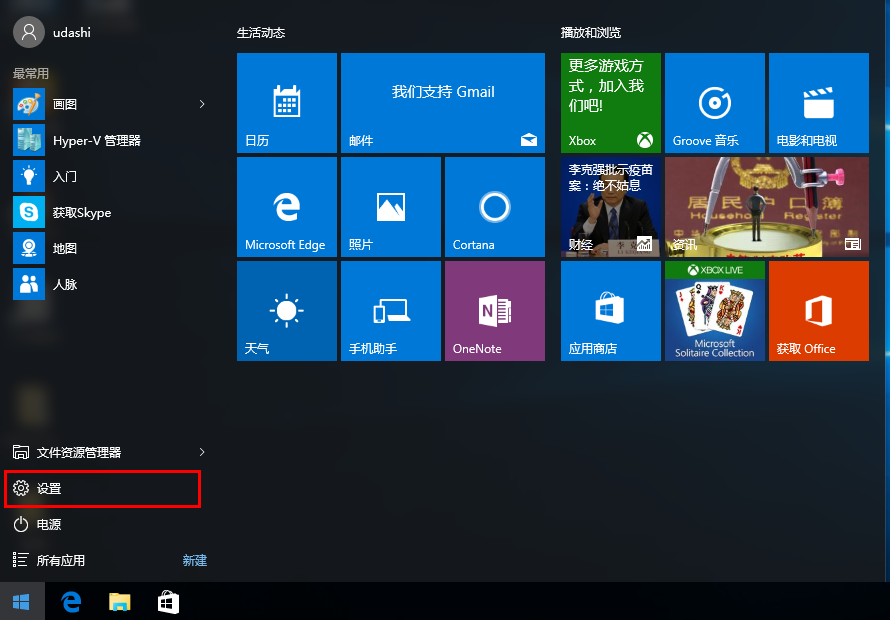Open the 人脉 People app

tap(108, 284)
